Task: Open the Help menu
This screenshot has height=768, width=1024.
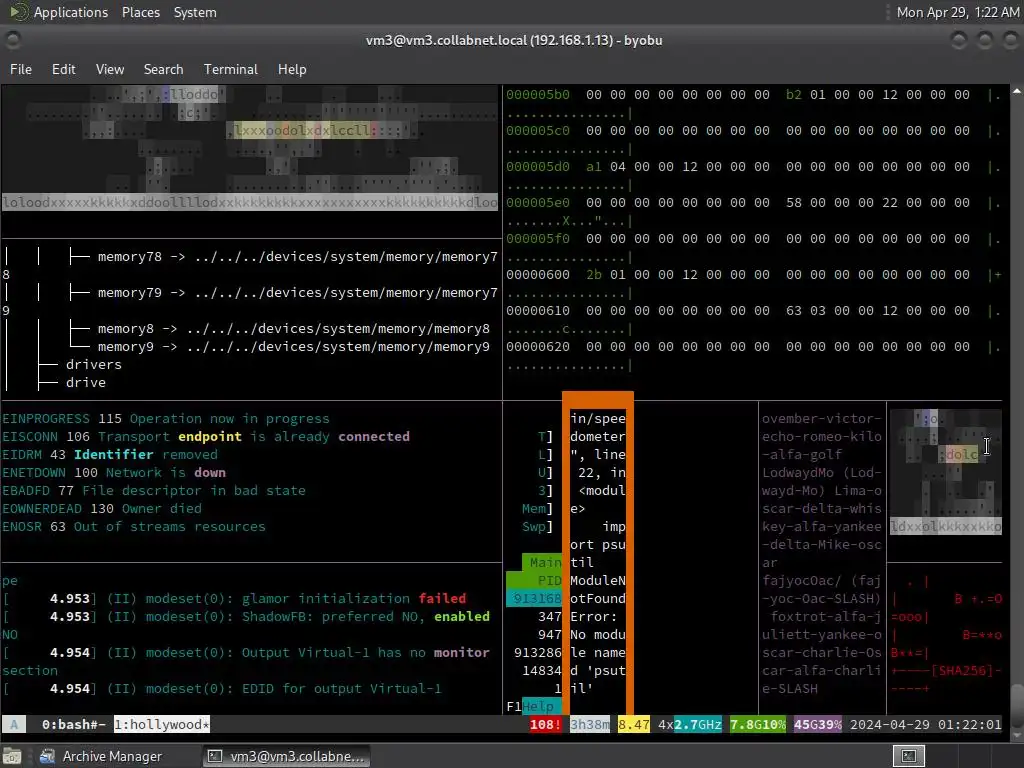Action: tap(292, 69)
